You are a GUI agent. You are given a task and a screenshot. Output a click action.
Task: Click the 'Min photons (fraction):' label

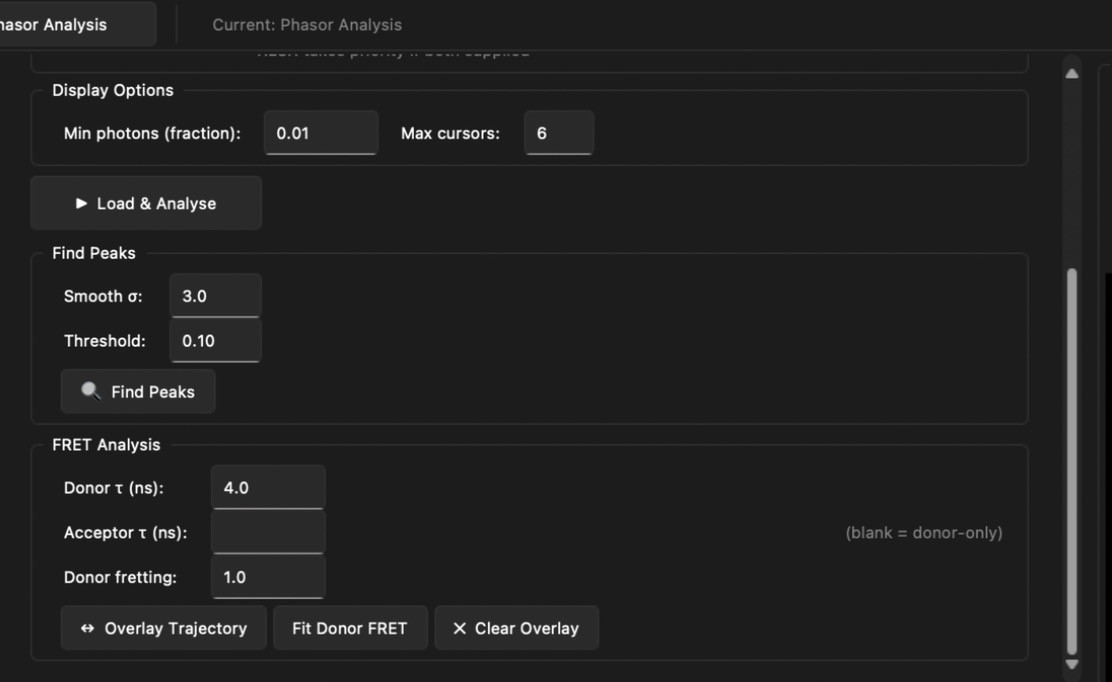pos(152,133)
